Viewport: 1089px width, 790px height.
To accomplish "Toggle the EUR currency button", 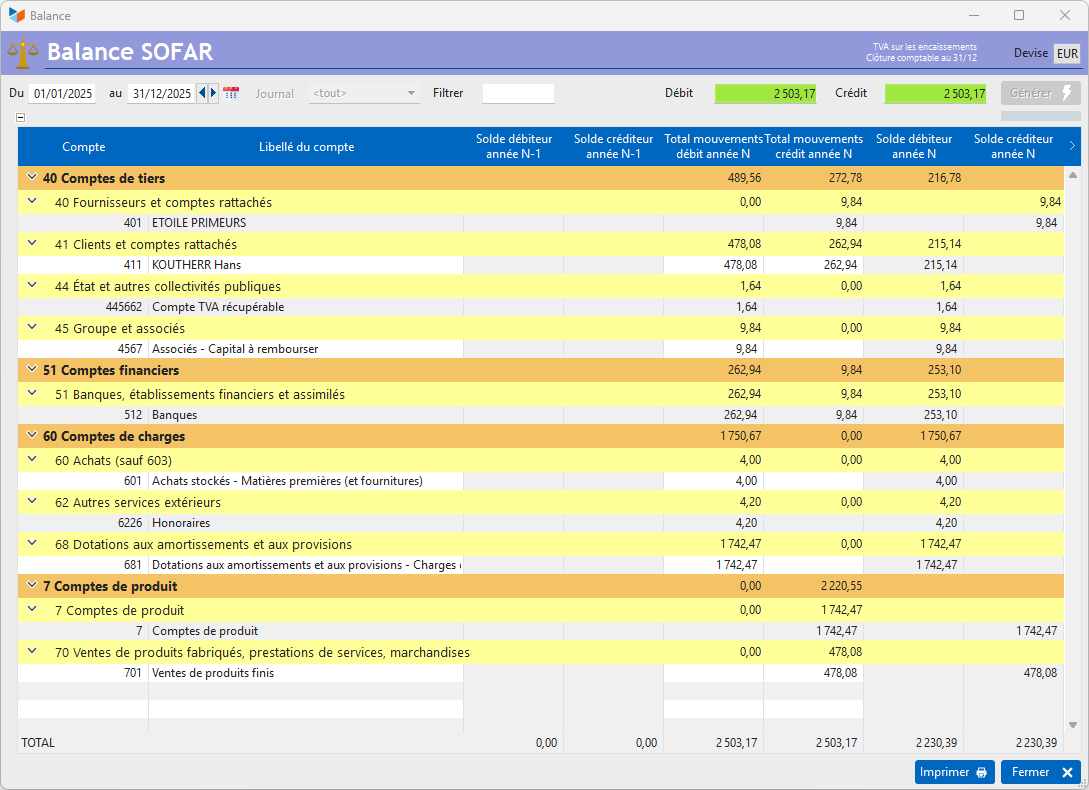I will pyautogui.click(x=1067, y=53).
